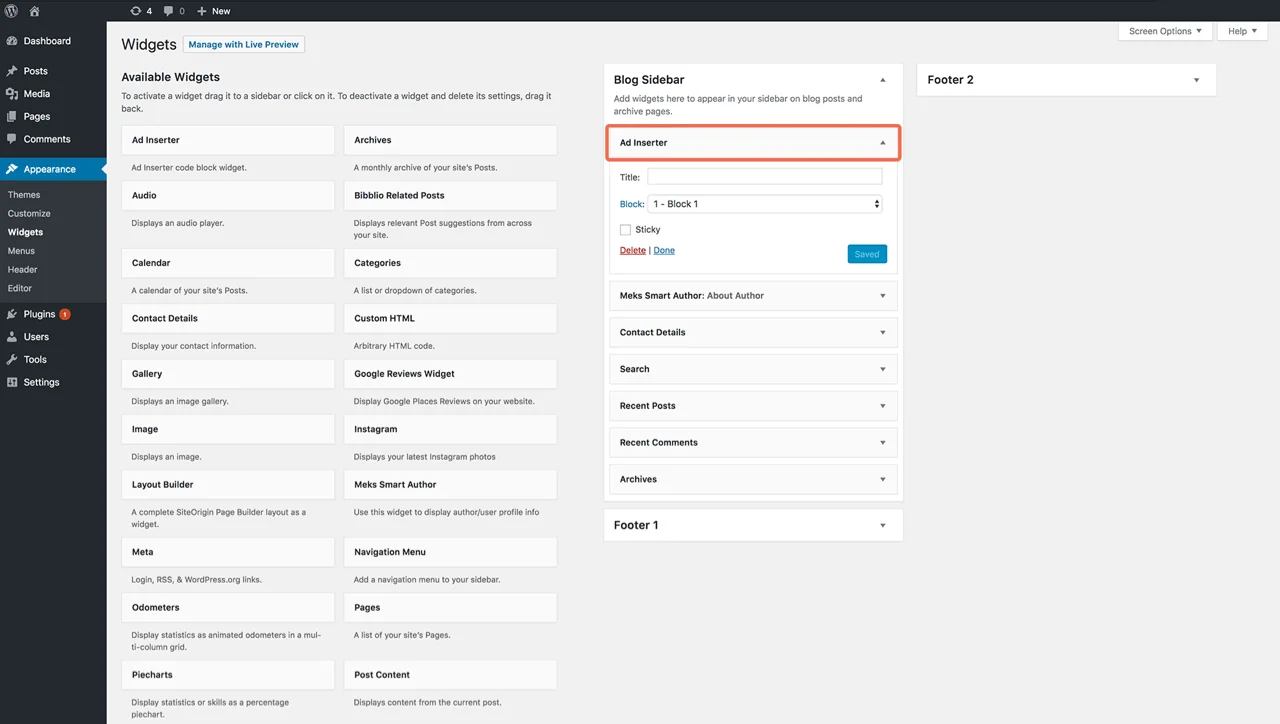
Task: Add the Post Content widget
Action: 450,675
